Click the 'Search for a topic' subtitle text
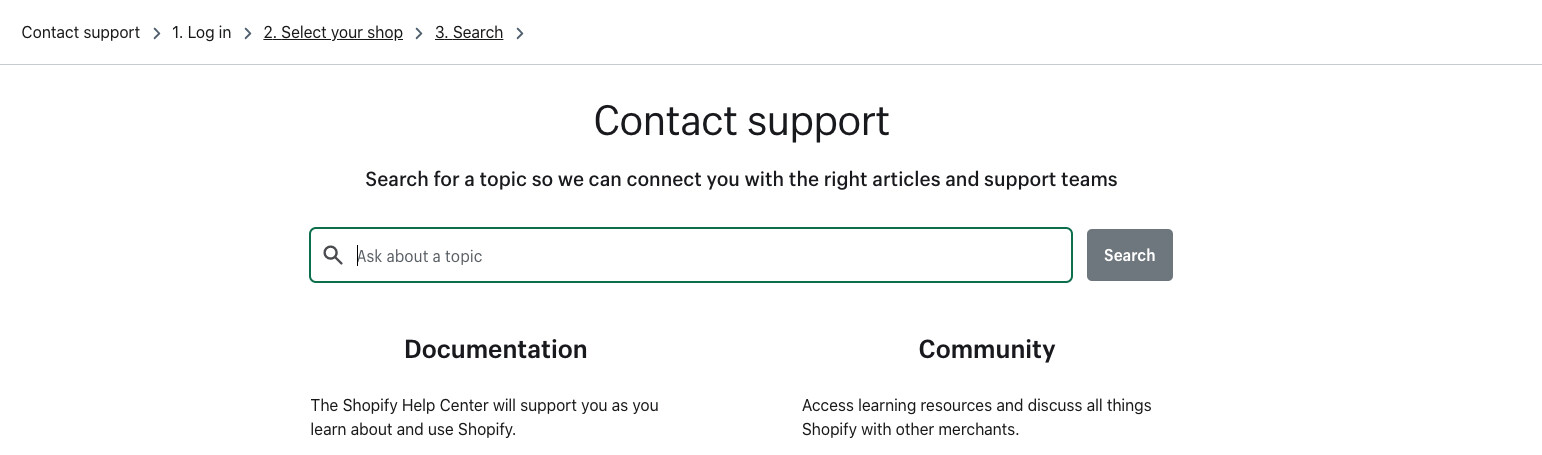The image size is (1542, 455). tap(741, 180)
